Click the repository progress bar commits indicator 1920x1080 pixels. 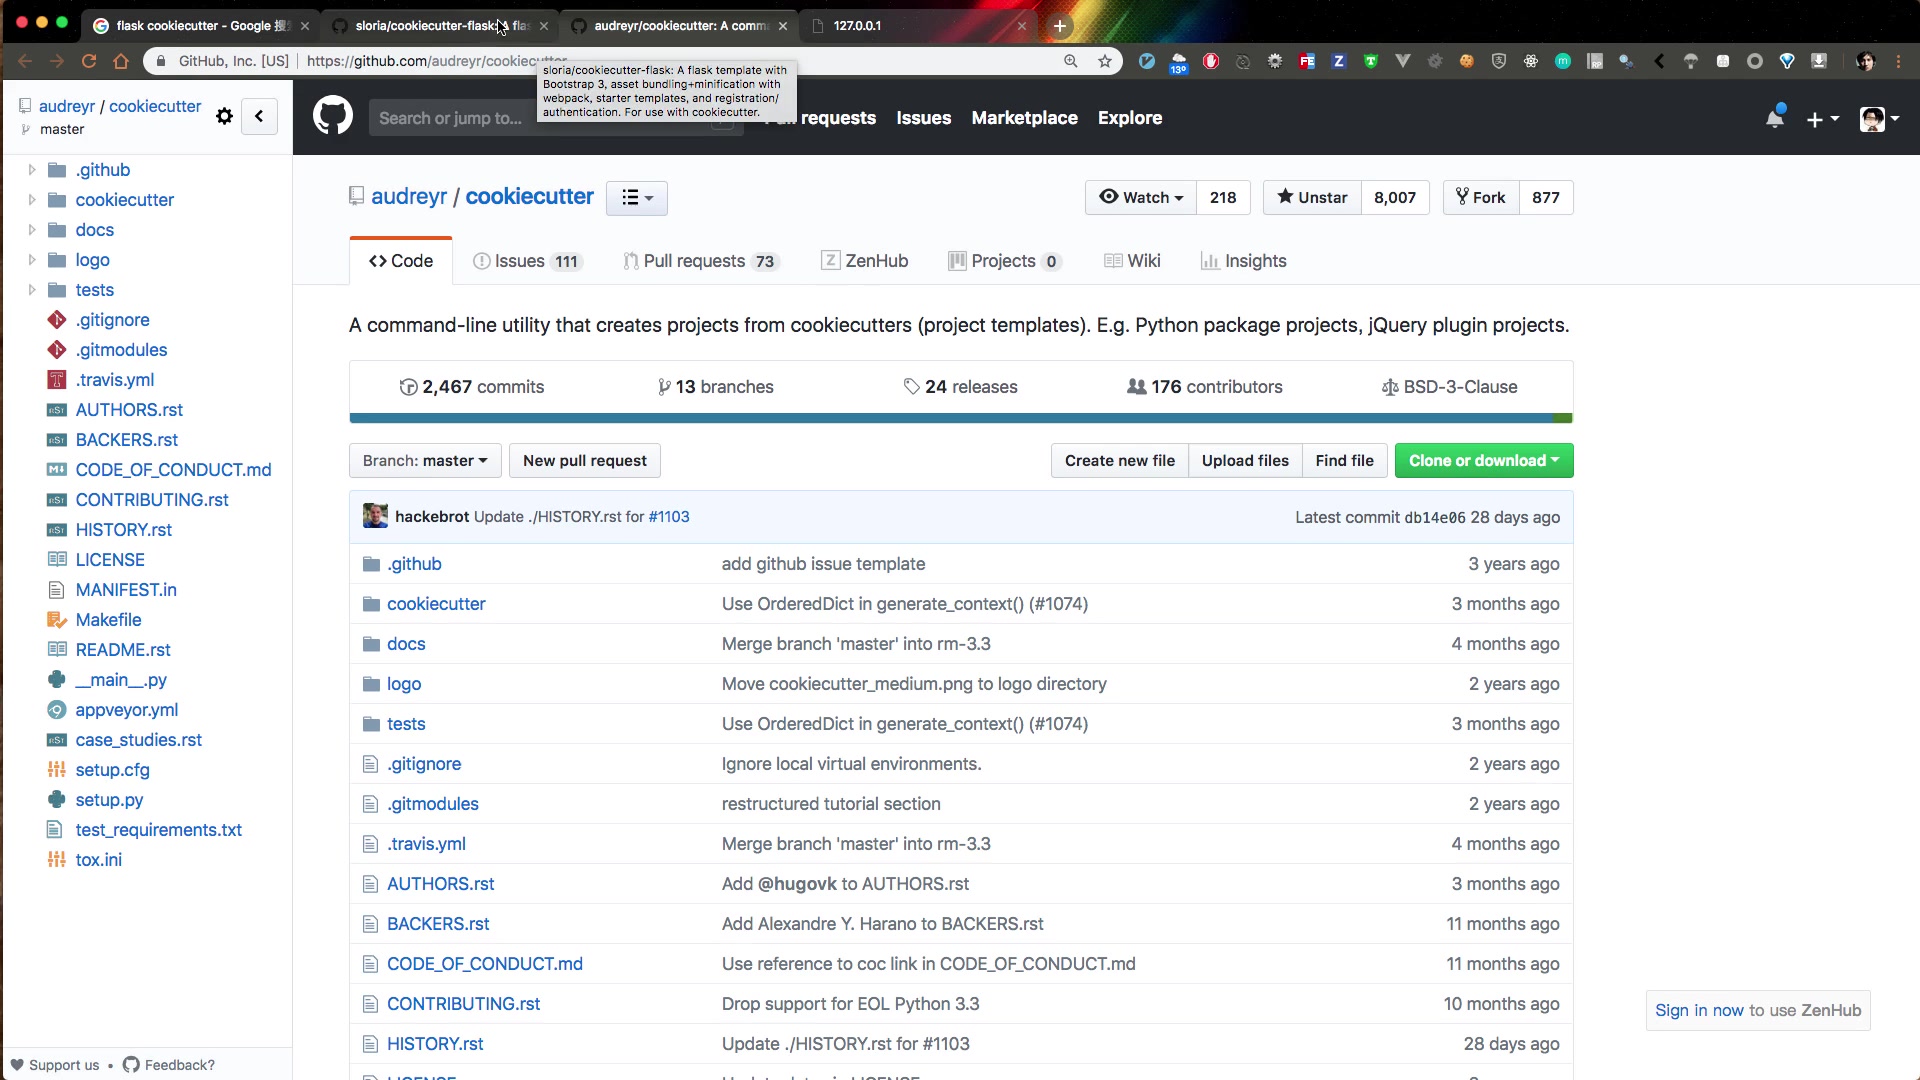click(471, 386)
